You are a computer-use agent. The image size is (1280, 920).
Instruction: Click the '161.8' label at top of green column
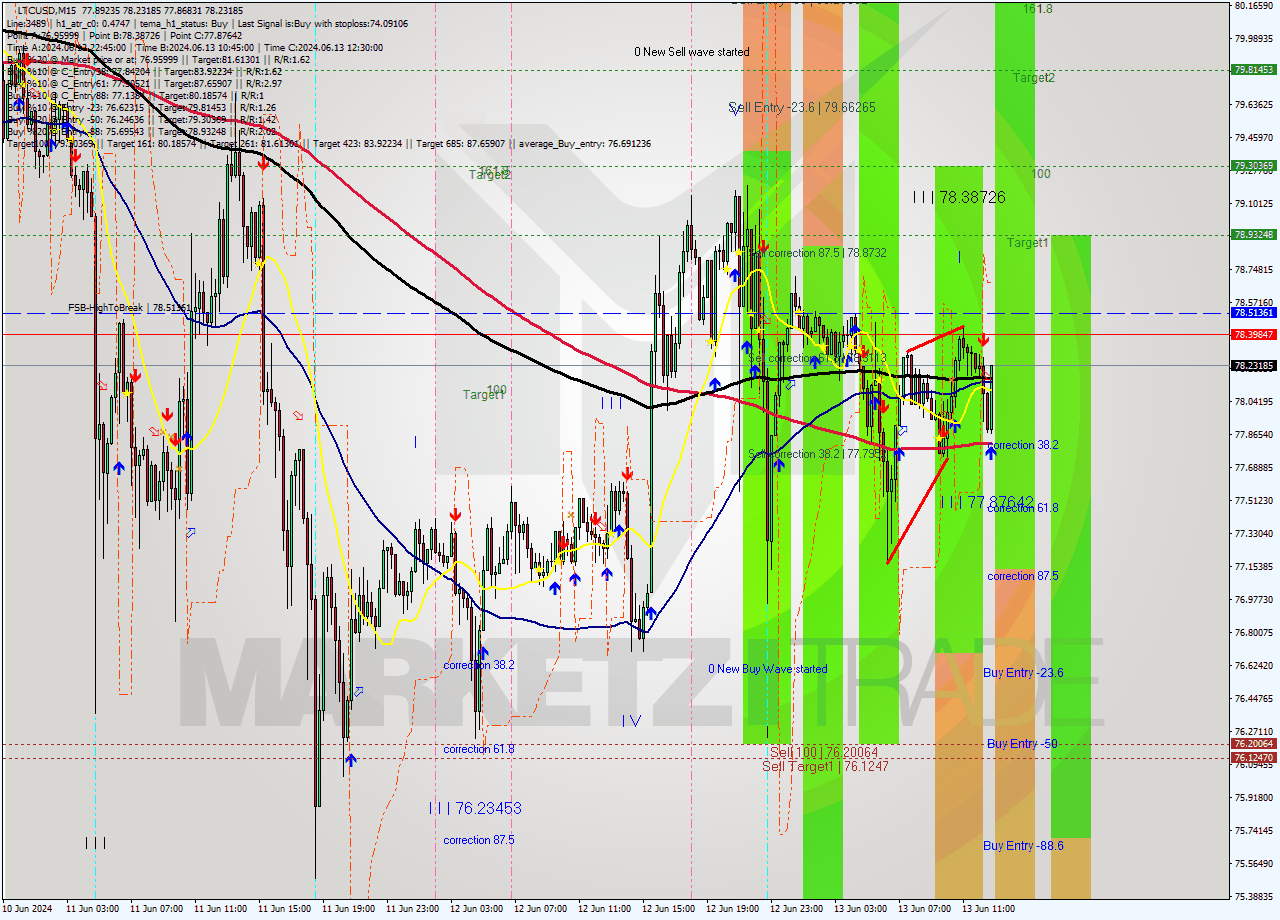(1038, 8)
